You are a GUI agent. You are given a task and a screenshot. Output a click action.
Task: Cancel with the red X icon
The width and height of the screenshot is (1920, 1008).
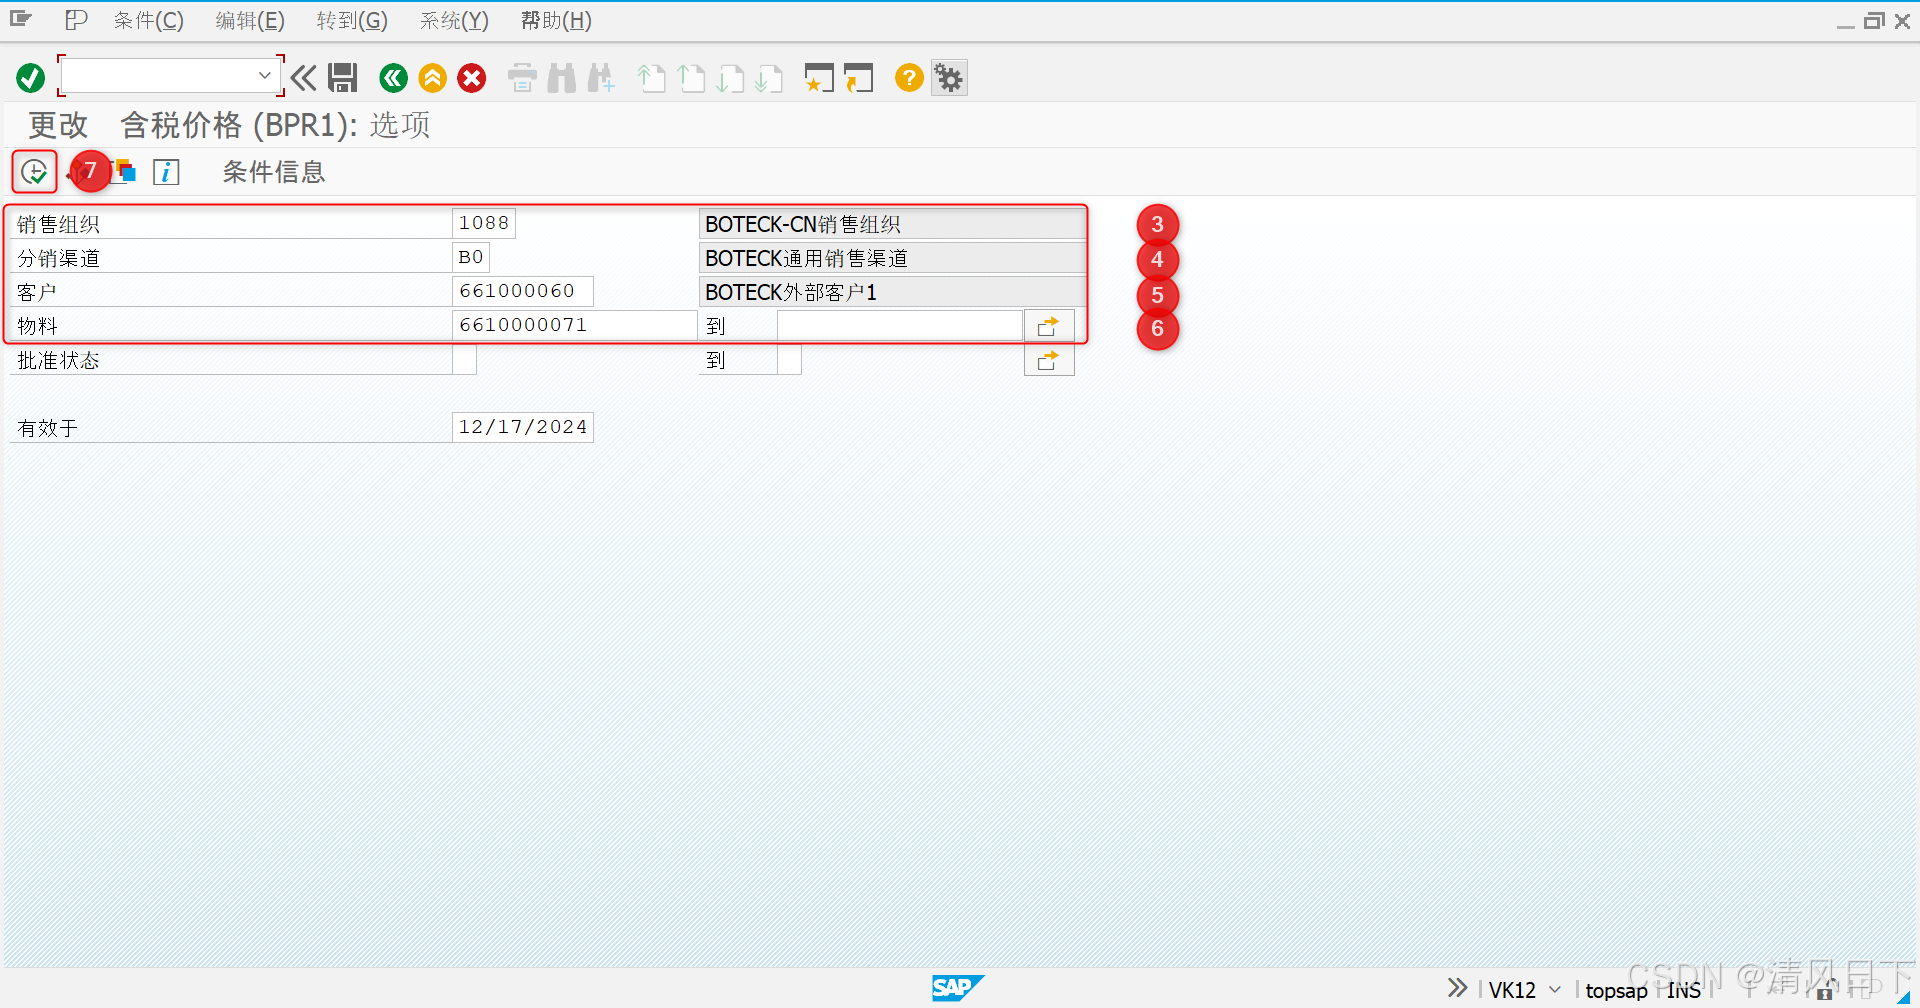[472, 78]
